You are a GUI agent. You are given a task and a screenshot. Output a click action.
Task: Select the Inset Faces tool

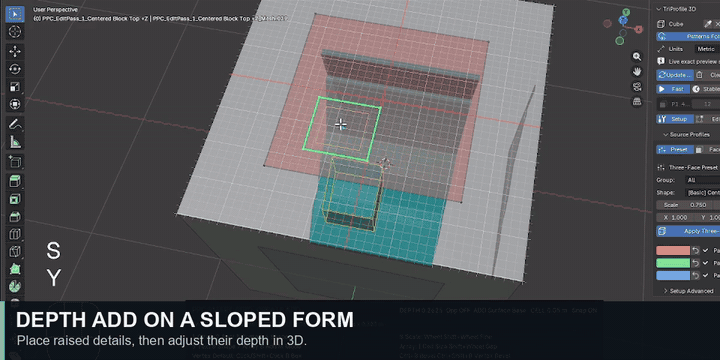pyautogui.click(x=15, y=199)
